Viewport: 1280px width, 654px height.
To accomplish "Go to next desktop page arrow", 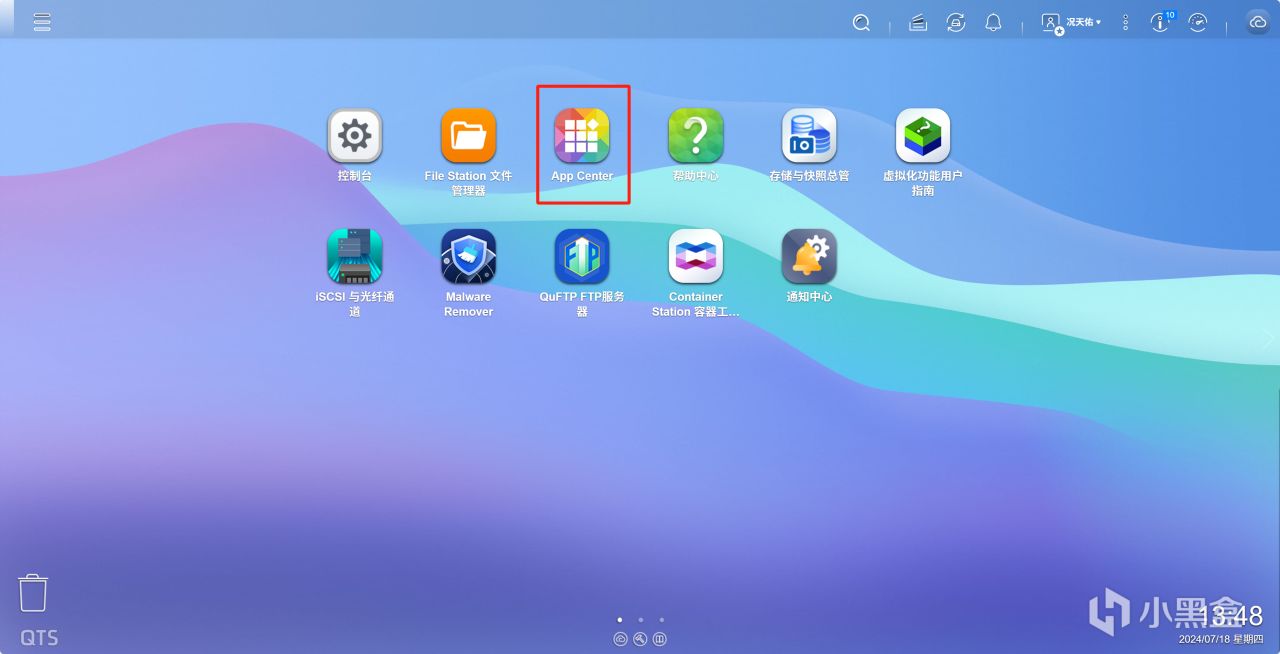I will click(x=1269, y=339).
